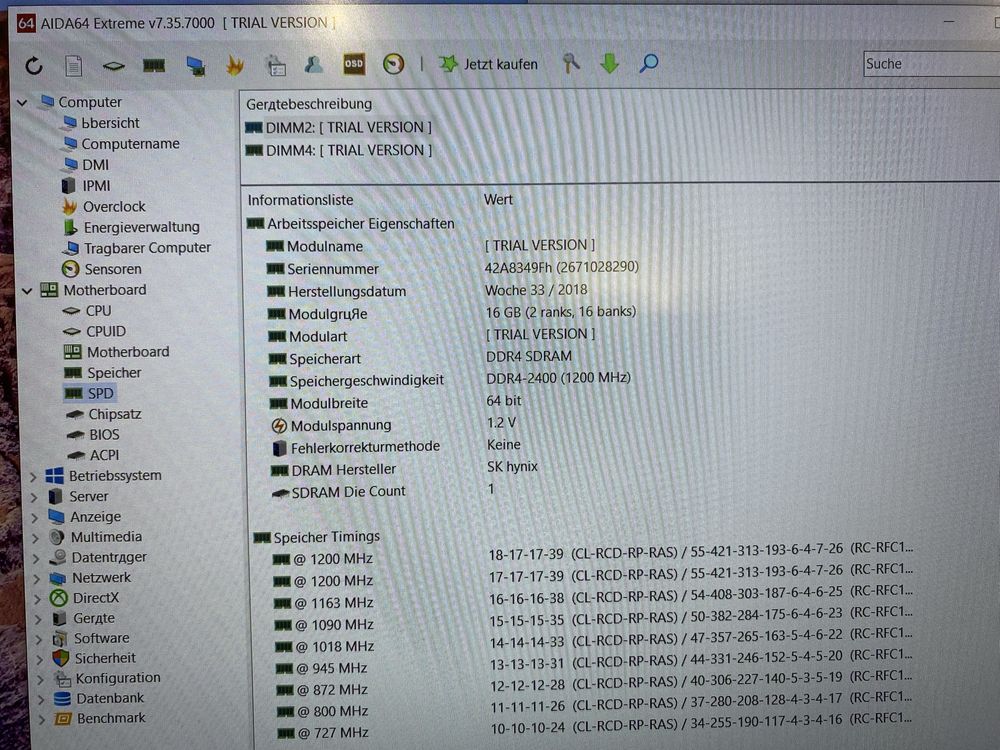Click the Jetzt kaufen button
This screenshot has height=750, width=1000.
[489, 64]
